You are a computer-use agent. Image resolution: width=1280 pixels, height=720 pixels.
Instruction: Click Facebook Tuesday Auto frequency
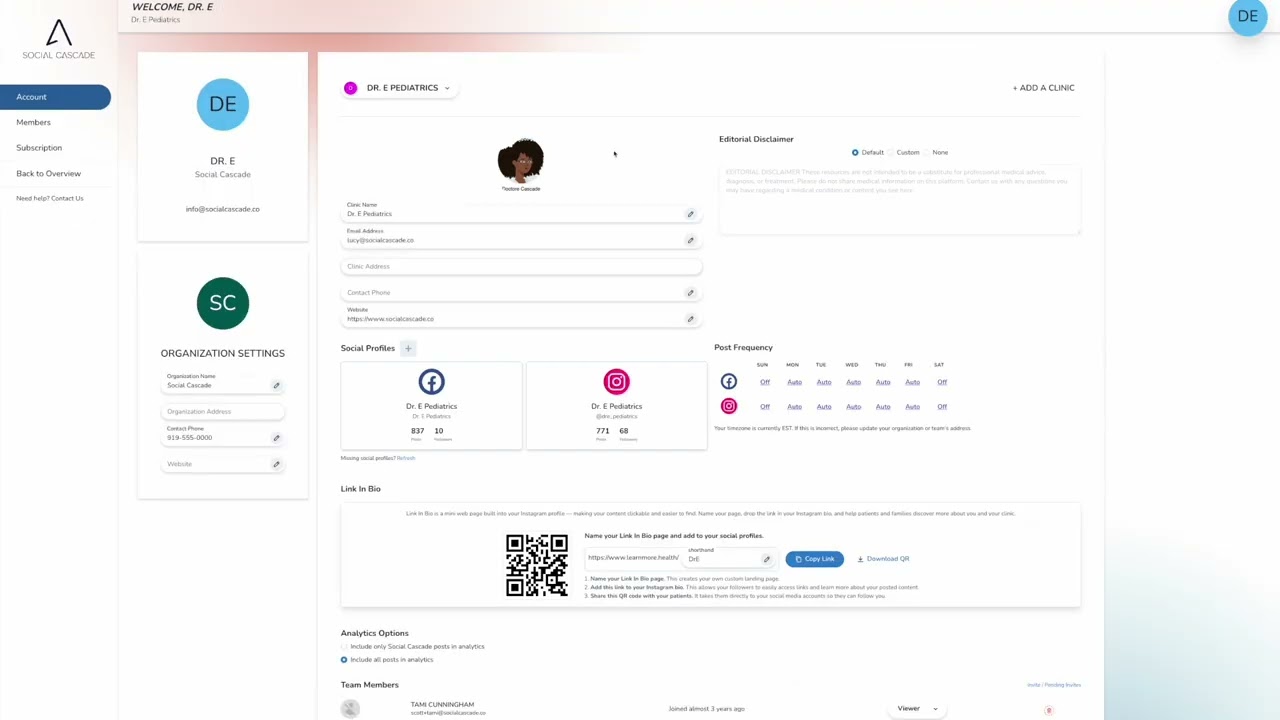[x=824, y=382]
